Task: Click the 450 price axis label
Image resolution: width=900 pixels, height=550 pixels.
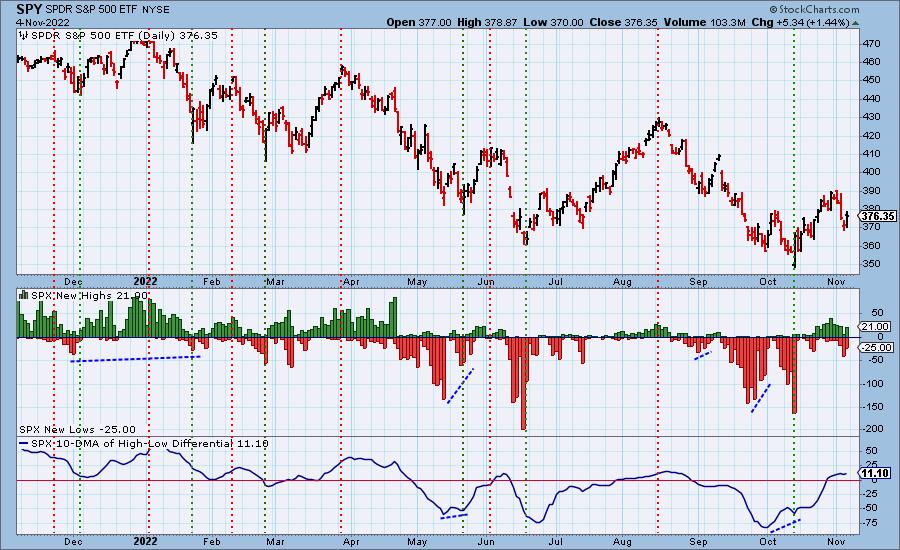Action: (x=871, y=80)
